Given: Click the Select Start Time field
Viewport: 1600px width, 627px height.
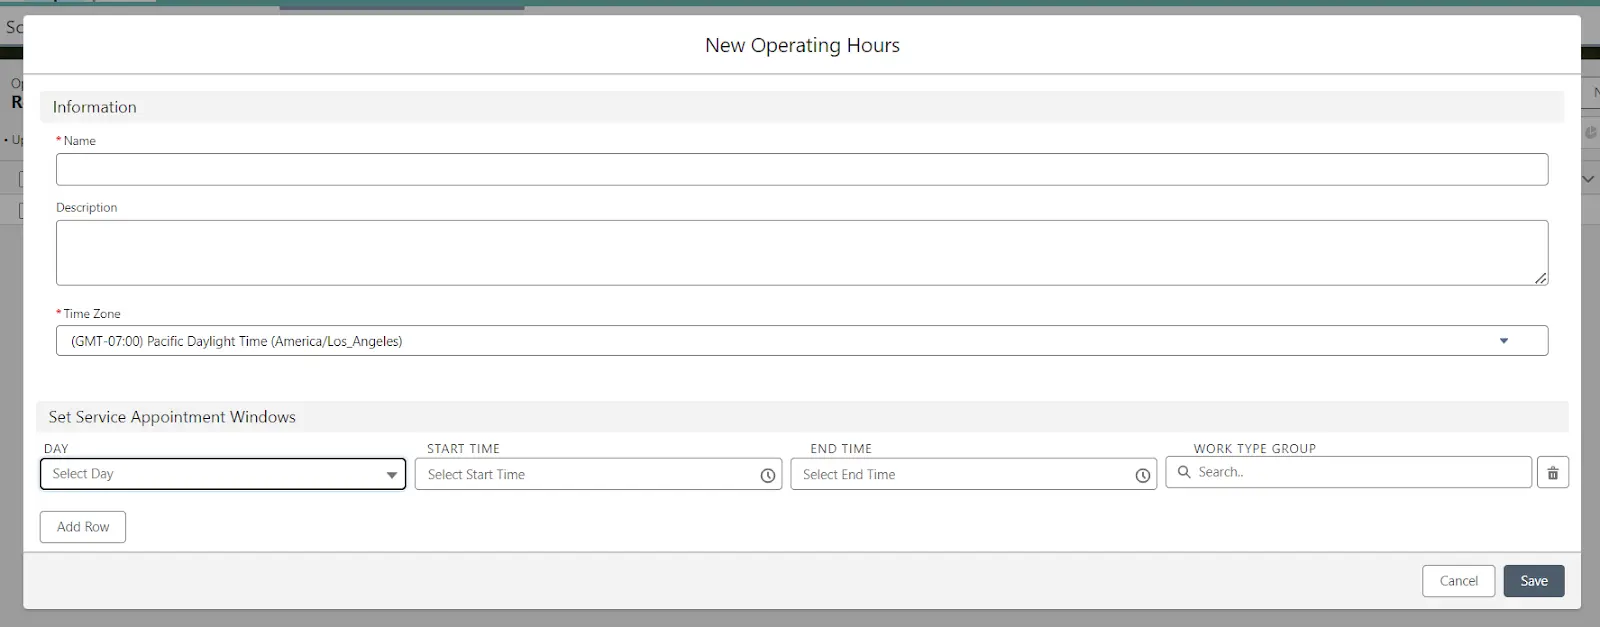Looking at the screenshot, I should pos(588,475).
